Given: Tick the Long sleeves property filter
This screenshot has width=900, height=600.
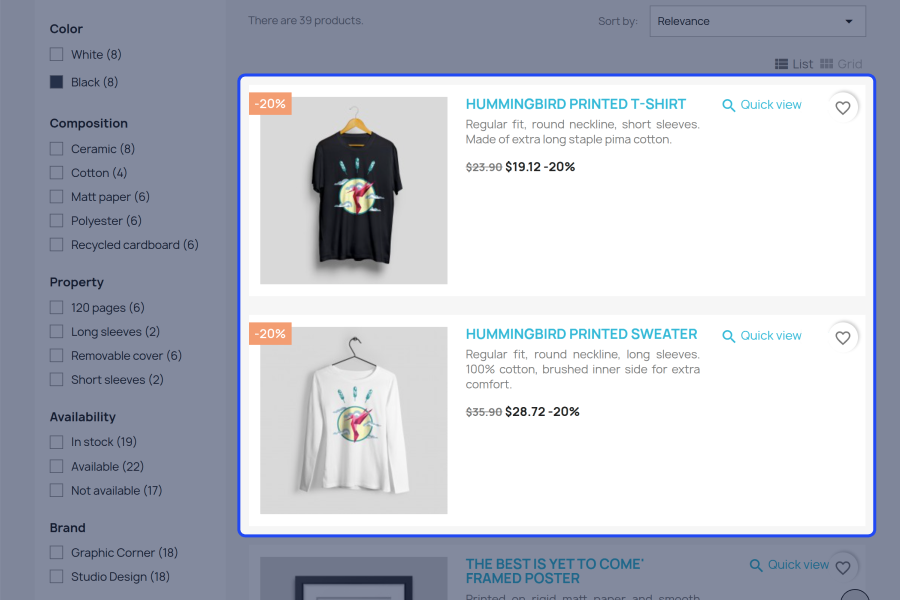Looking at the screenshot, I should pyautogui.click(x=56, y=332).
